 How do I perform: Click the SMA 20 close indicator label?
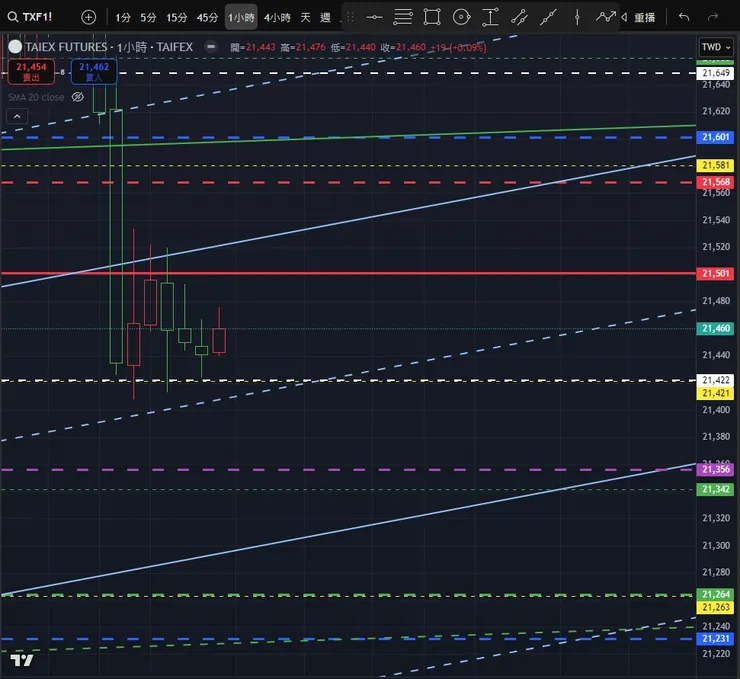point(36,97)
